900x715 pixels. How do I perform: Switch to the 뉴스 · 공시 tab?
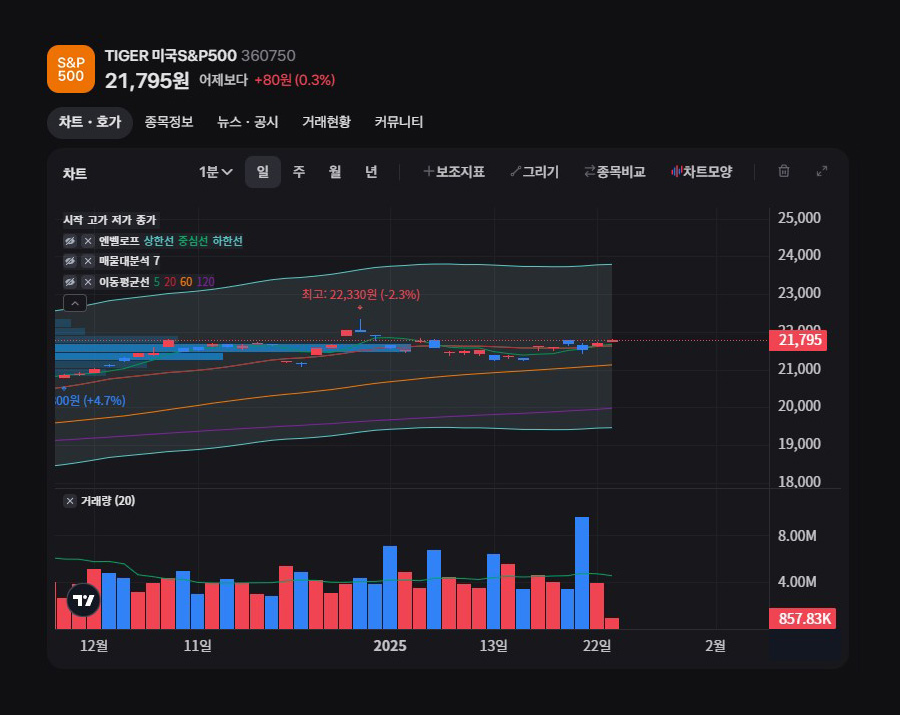coord(247,122)
